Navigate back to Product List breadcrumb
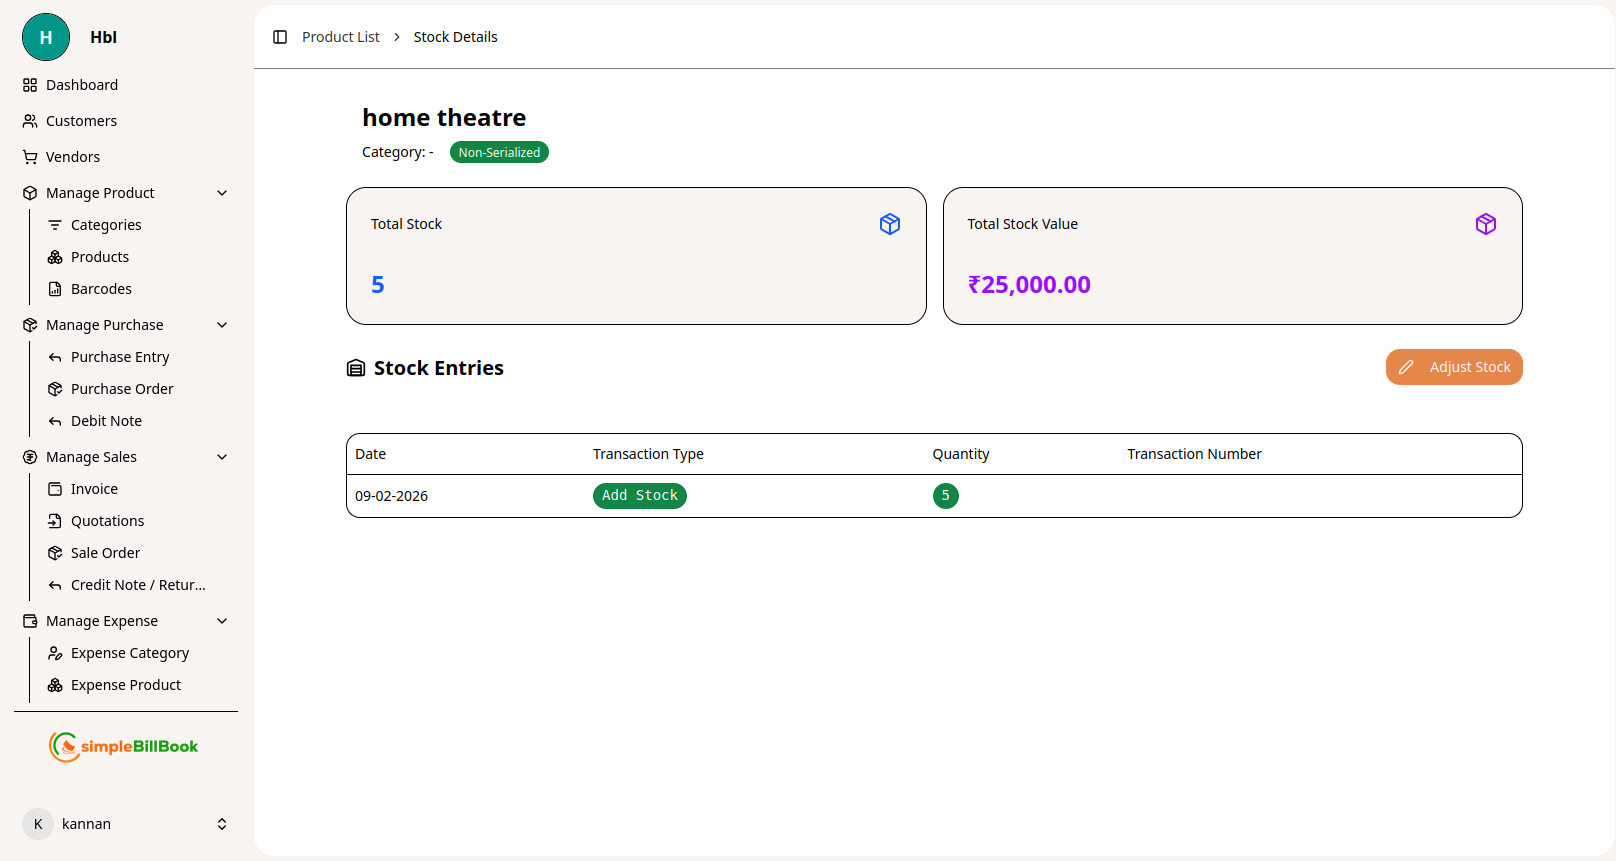 (x=341, y=37)
